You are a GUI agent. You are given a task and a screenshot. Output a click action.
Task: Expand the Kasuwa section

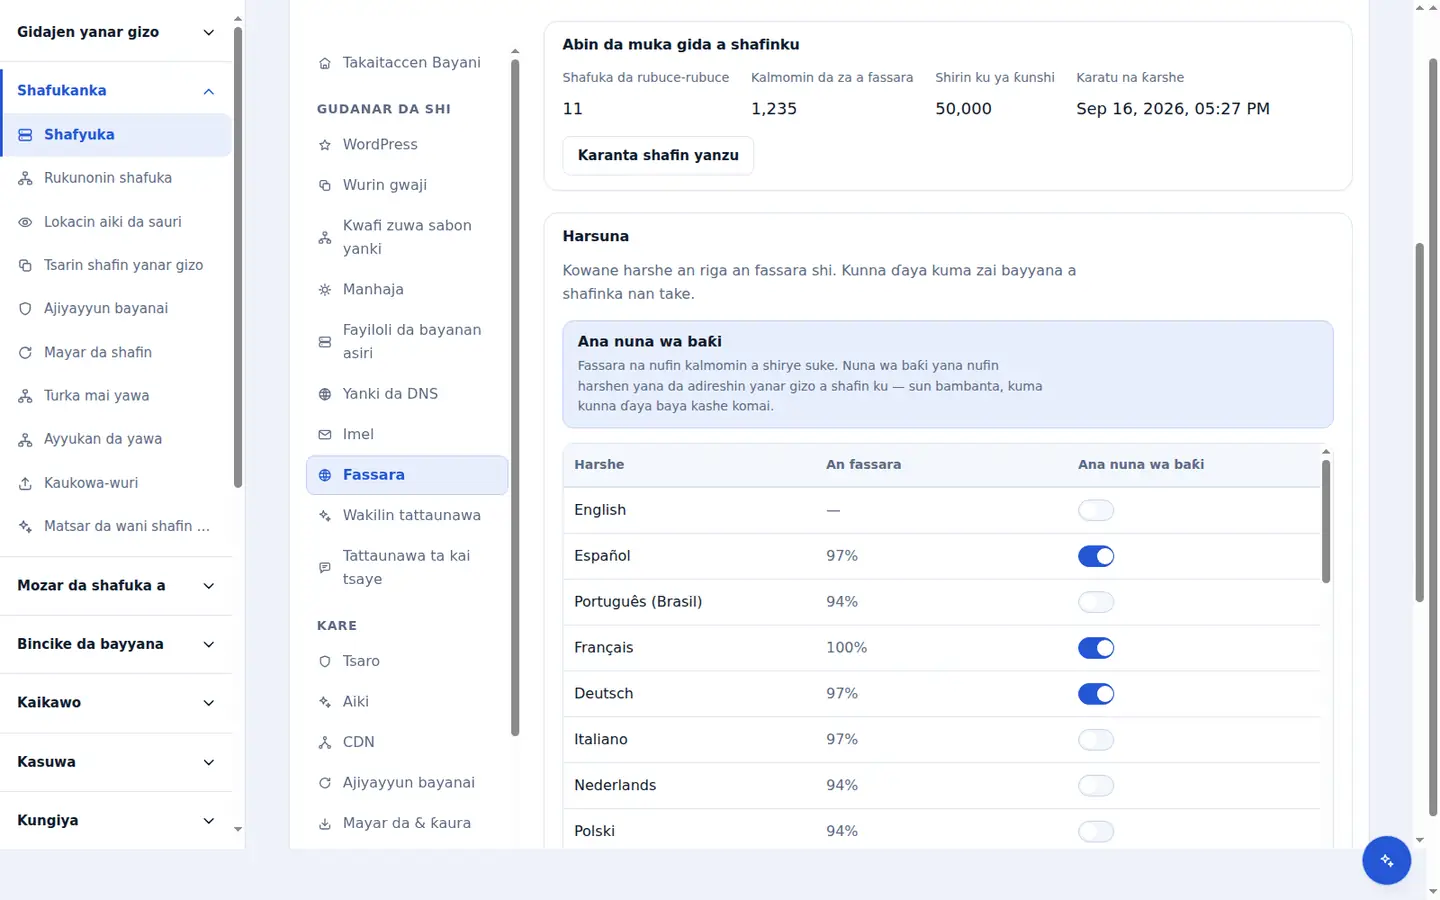(x=116, y=762)
